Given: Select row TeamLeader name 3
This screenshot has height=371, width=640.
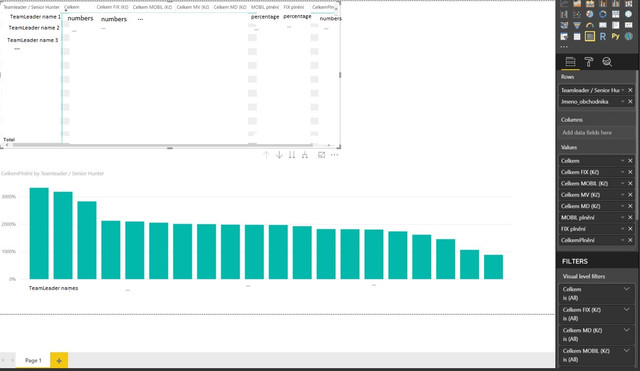Looking at the screenshot, I should [33, 40].
